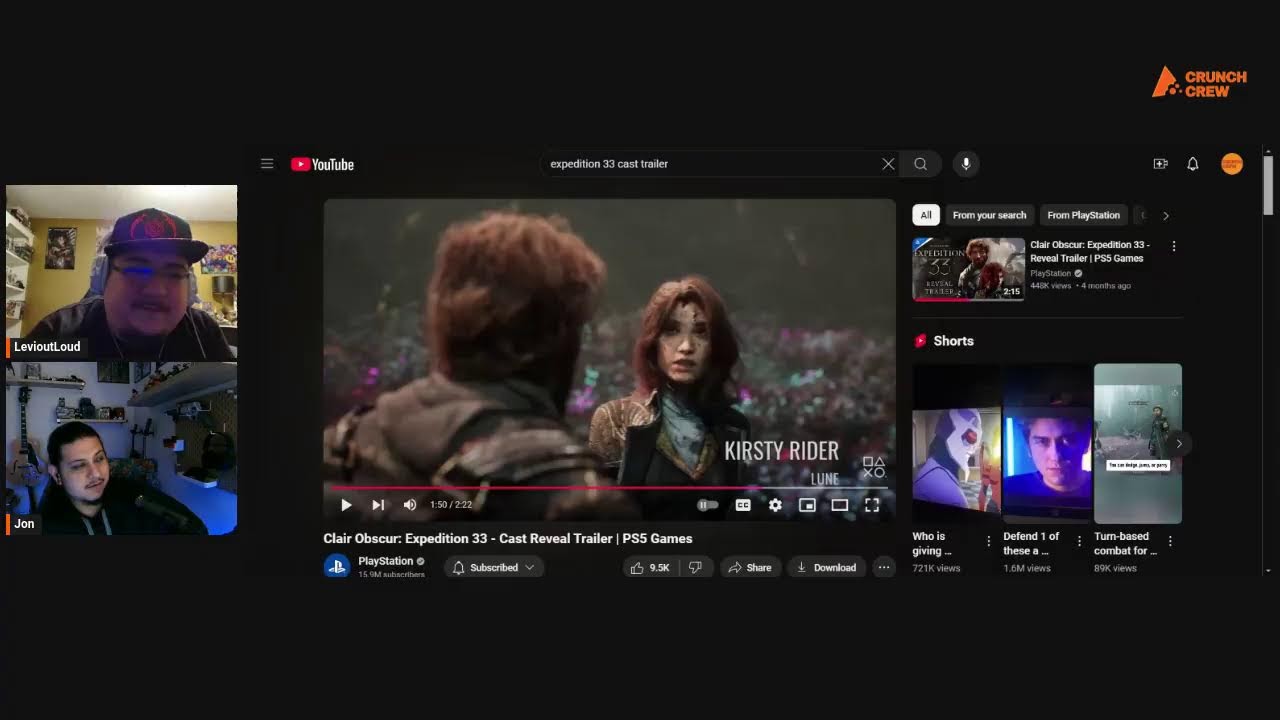Switch to miniplayer mode

[807, 505]
